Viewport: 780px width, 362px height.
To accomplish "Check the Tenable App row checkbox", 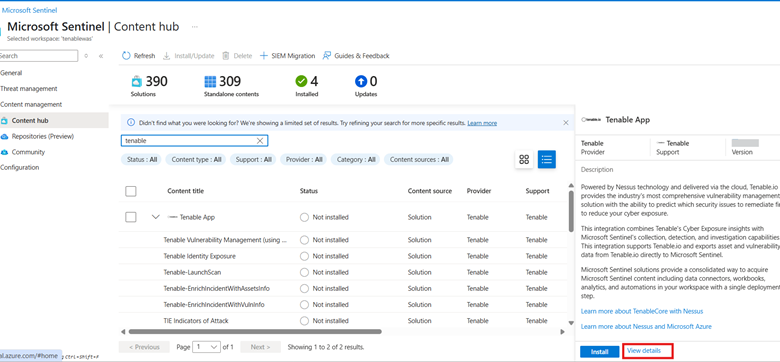I will point(131,217).
